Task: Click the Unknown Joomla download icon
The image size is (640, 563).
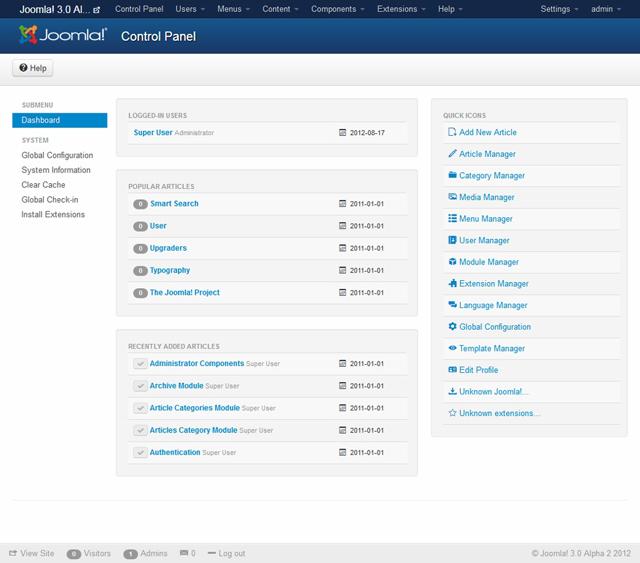Action: point(452,391)
